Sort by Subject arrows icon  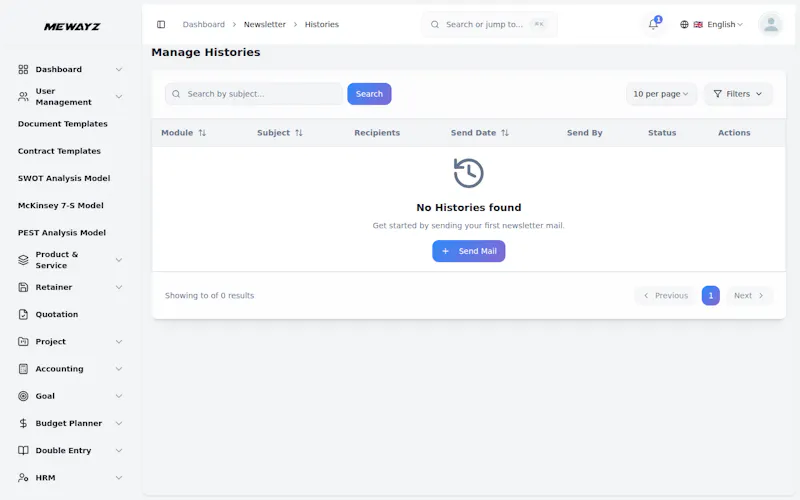[299, 133]
